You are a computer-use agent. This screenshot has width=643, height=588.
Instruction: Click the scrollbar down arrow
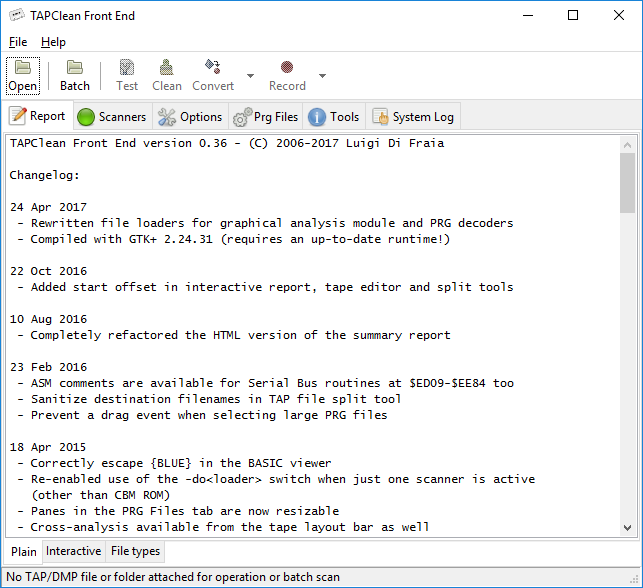pyautogui.click(x=627, y=528)
